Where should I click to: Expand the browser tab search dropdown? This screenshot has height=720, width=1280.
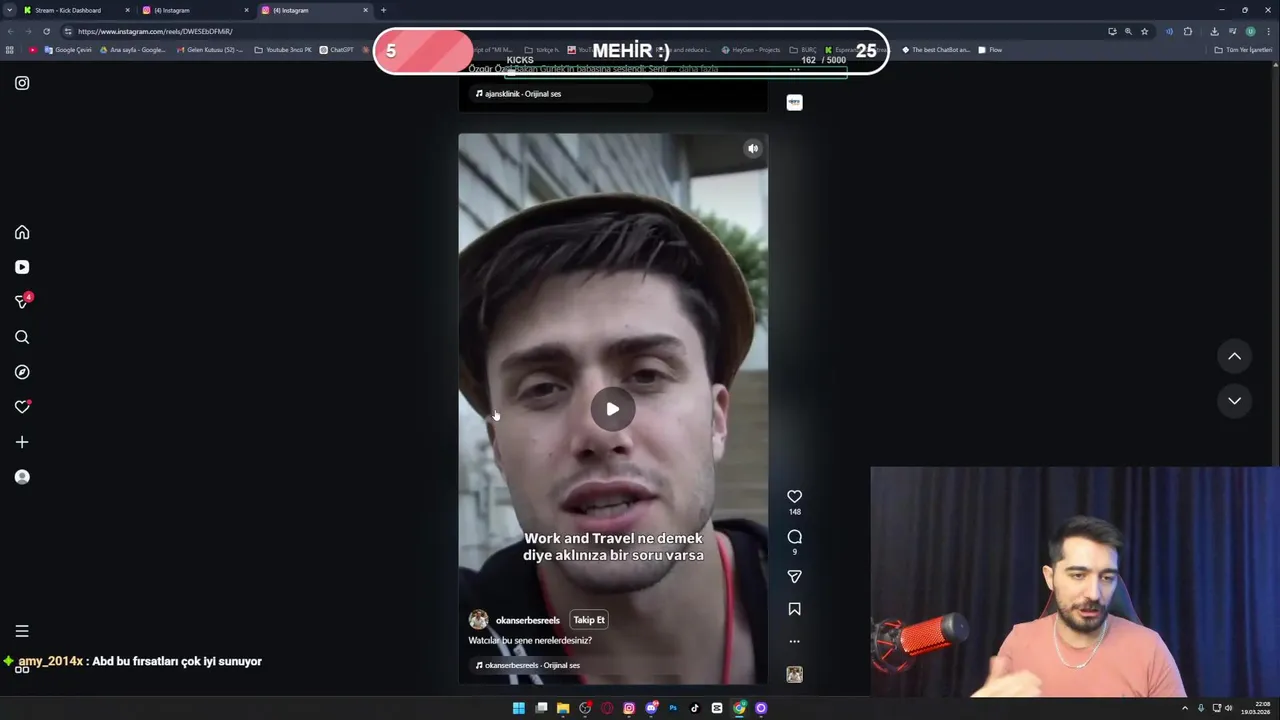9,10
